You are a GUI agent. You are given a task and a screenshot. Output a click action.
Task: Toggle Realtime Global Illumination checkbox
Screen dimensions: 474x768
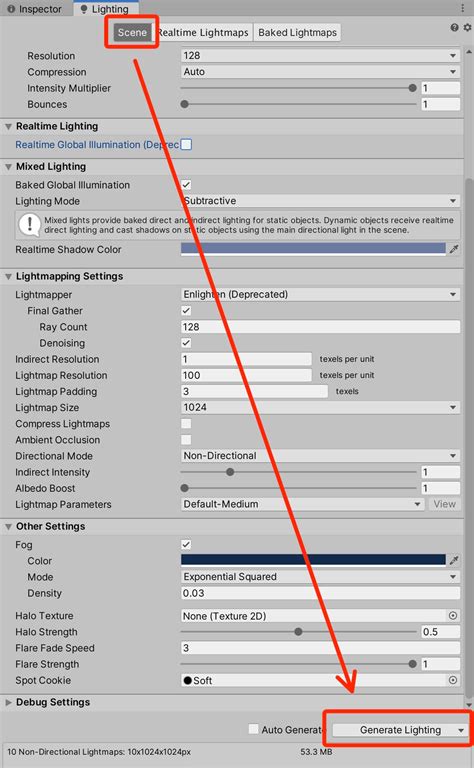(186, 144)
